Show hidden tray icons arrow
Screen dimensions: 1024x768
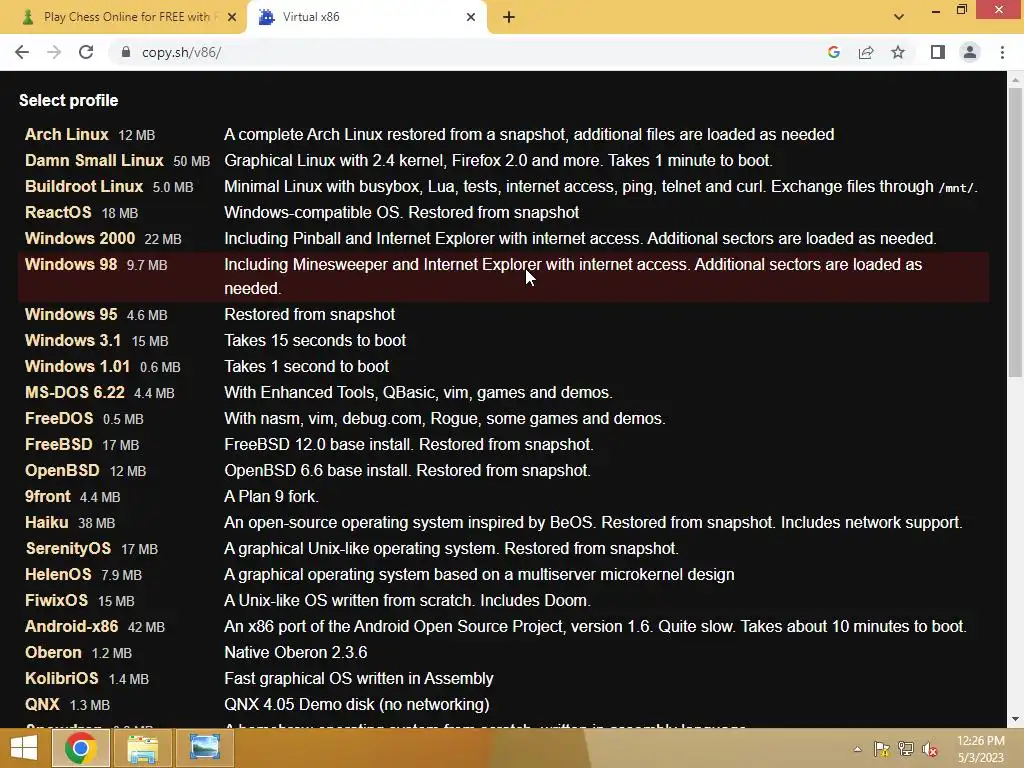click(x=857, y=749)
